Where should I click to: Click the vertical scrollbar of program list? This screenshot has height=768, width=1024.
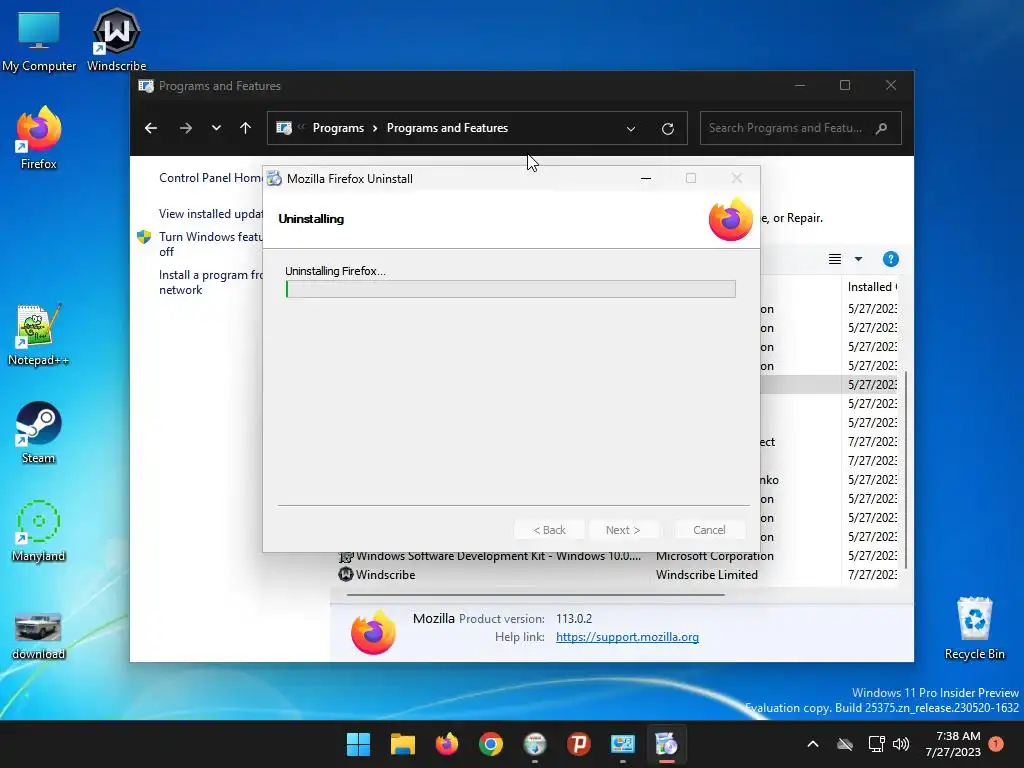[x=904, y=469]
